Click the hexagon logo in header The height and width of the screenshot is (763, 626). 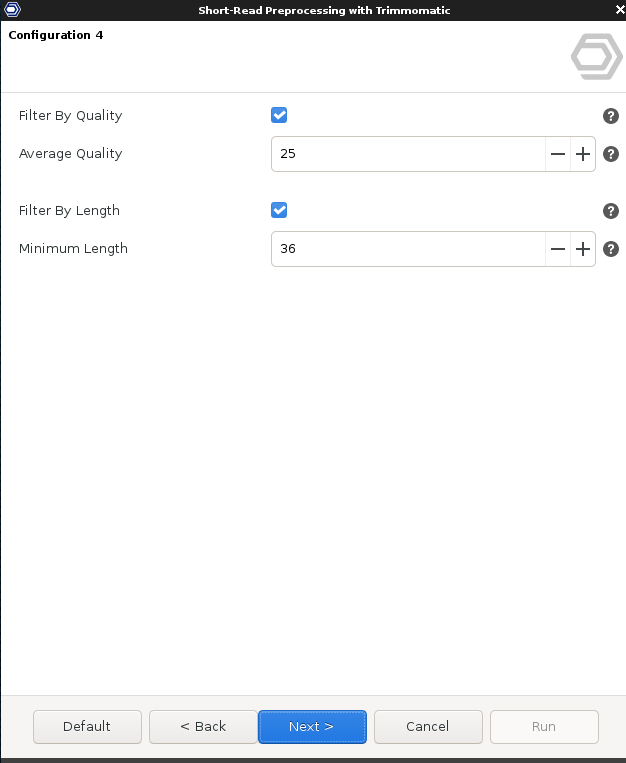(596, 57)
